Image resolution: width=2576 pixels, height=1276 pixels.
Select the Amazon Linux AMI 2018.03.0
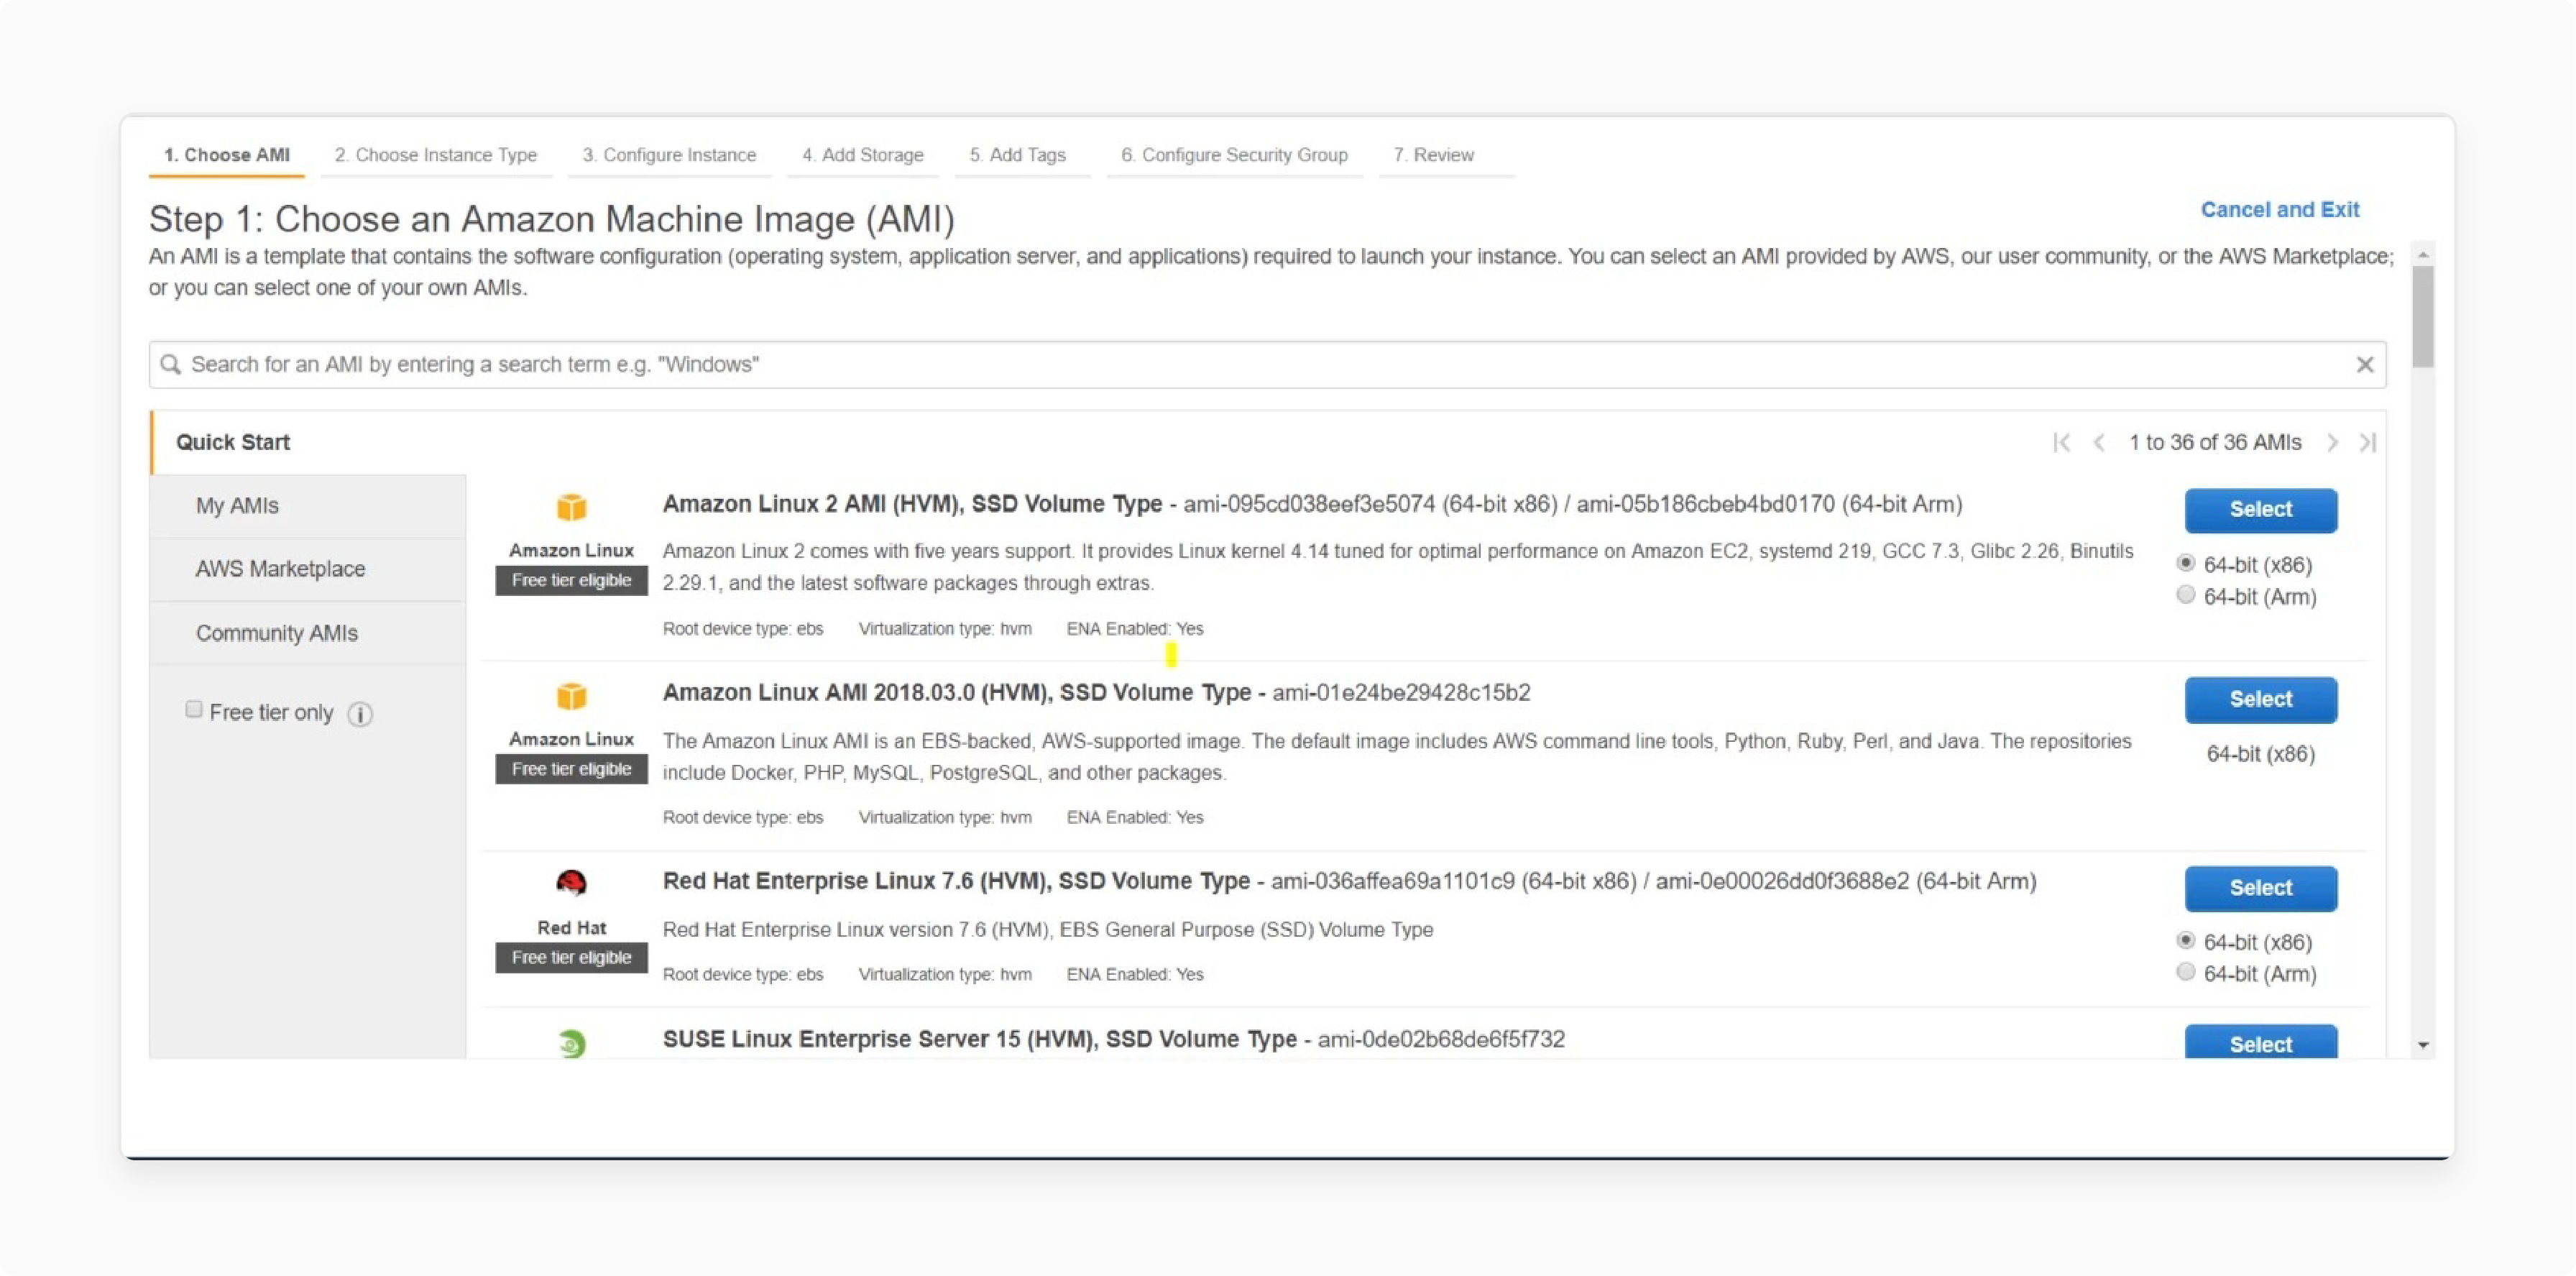2261,700
